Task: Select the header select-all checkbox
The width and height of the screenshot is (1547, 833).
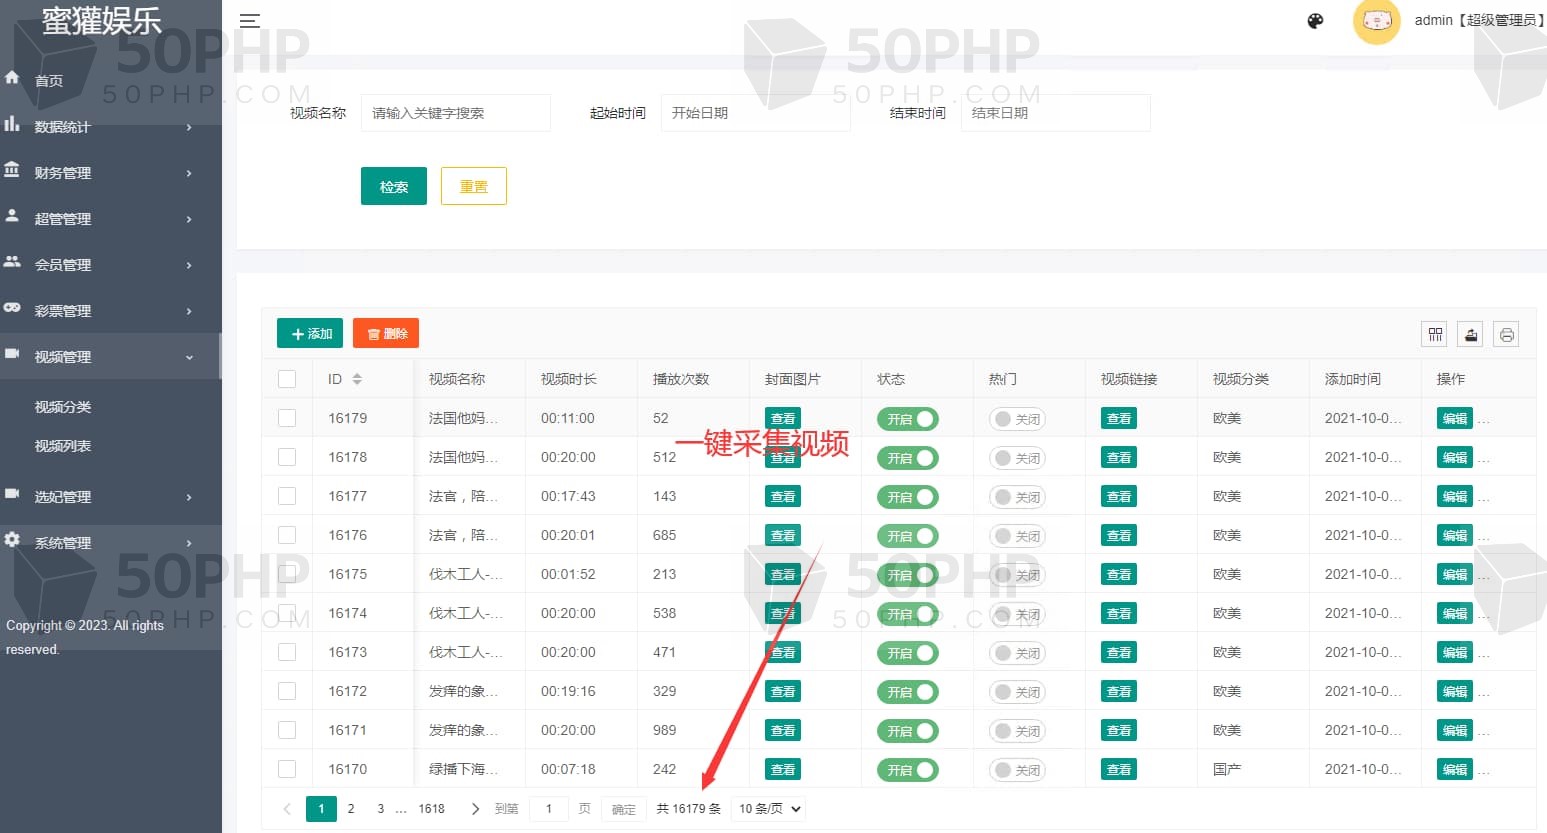Action: point(287,379)
